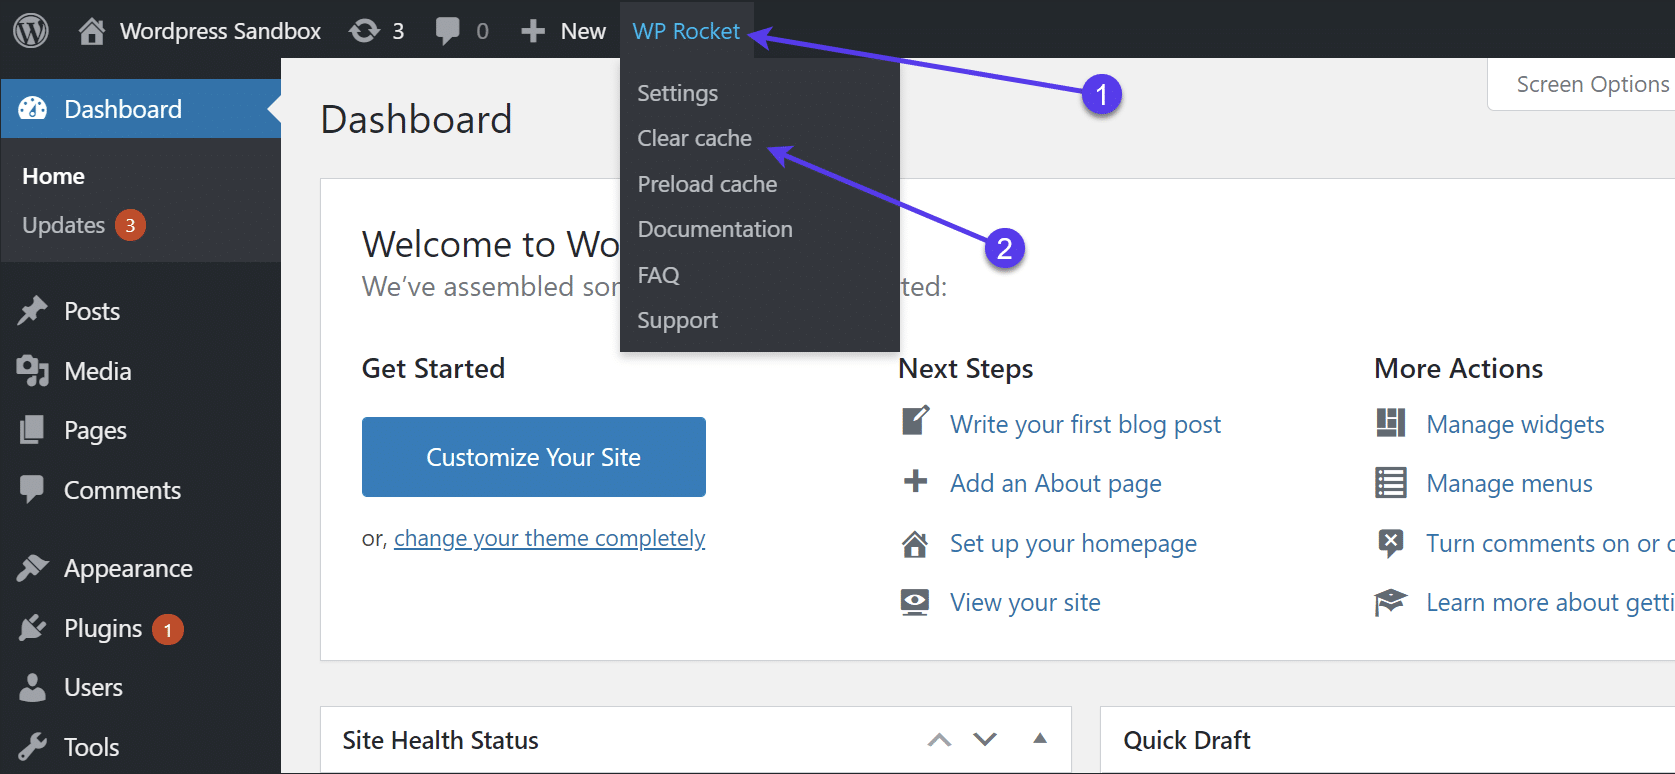Screen dimensions: 1675x774
Task: Click the plus icon next to New
Action: pyautogui.click(x=533, y=31)
